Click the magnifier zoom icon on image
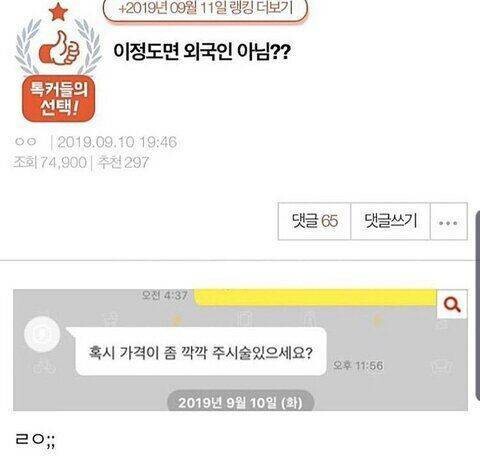The image size is (480, 466). pos(452,305)
